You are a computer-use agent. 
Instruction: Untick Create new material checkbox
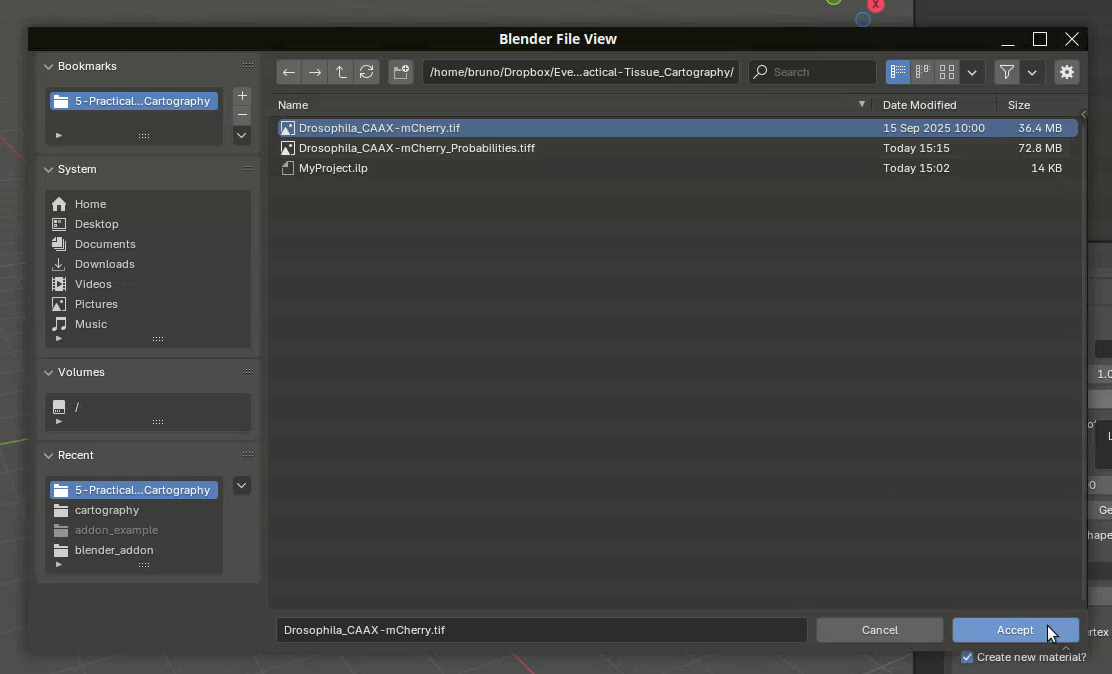967,657
